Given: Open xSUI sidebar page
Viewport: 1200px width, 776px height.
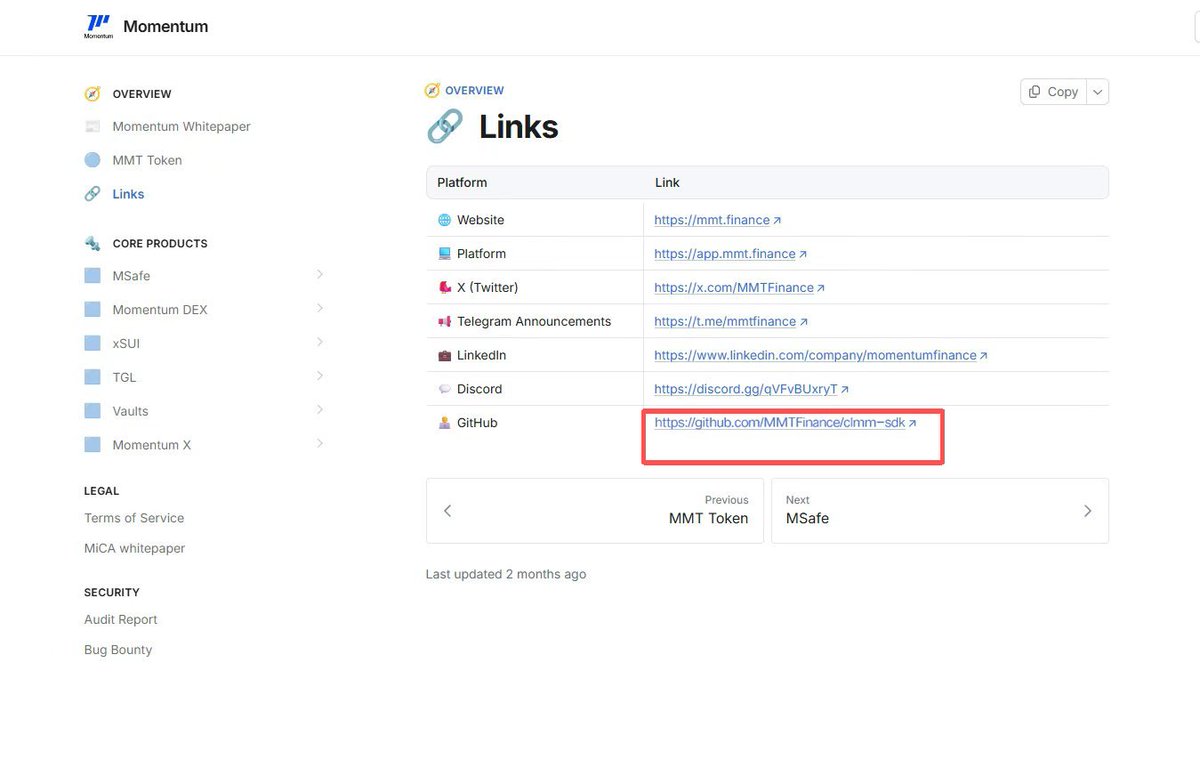Looking at the screenshot, I should click(x=126, y=344).
